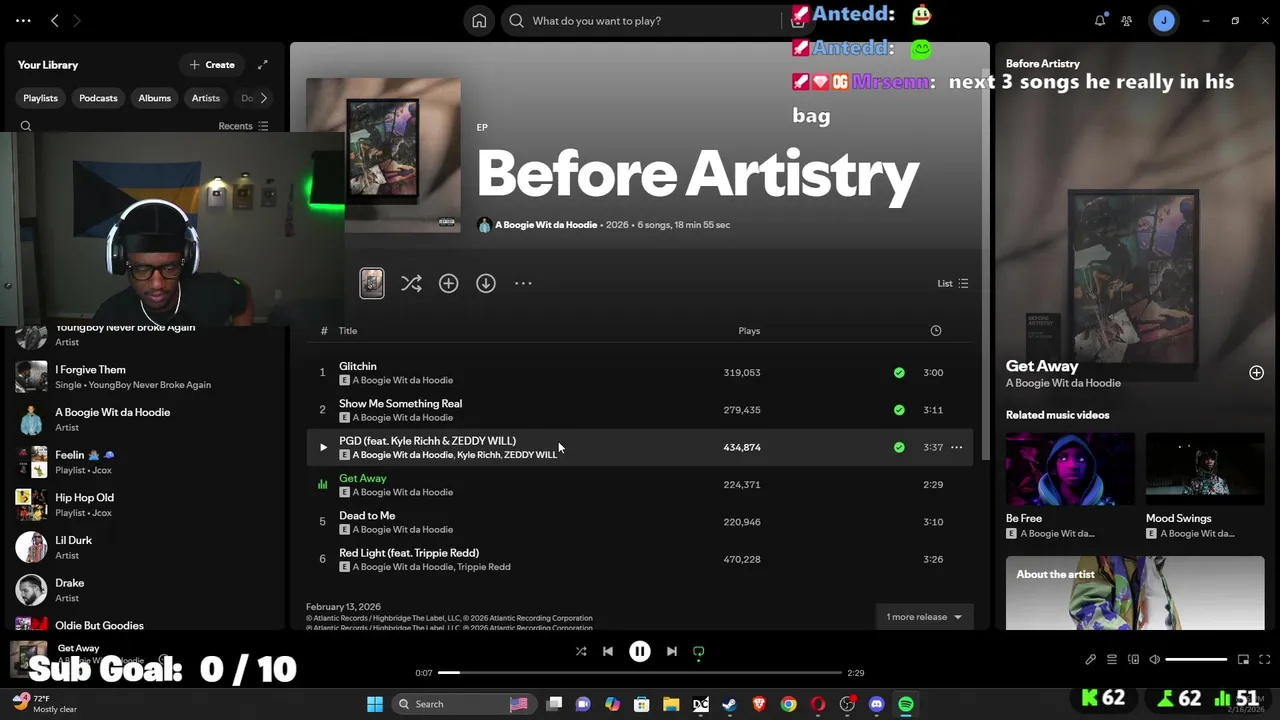
Task: Open user profile avatar J
Action: [x=1163, y=21]
